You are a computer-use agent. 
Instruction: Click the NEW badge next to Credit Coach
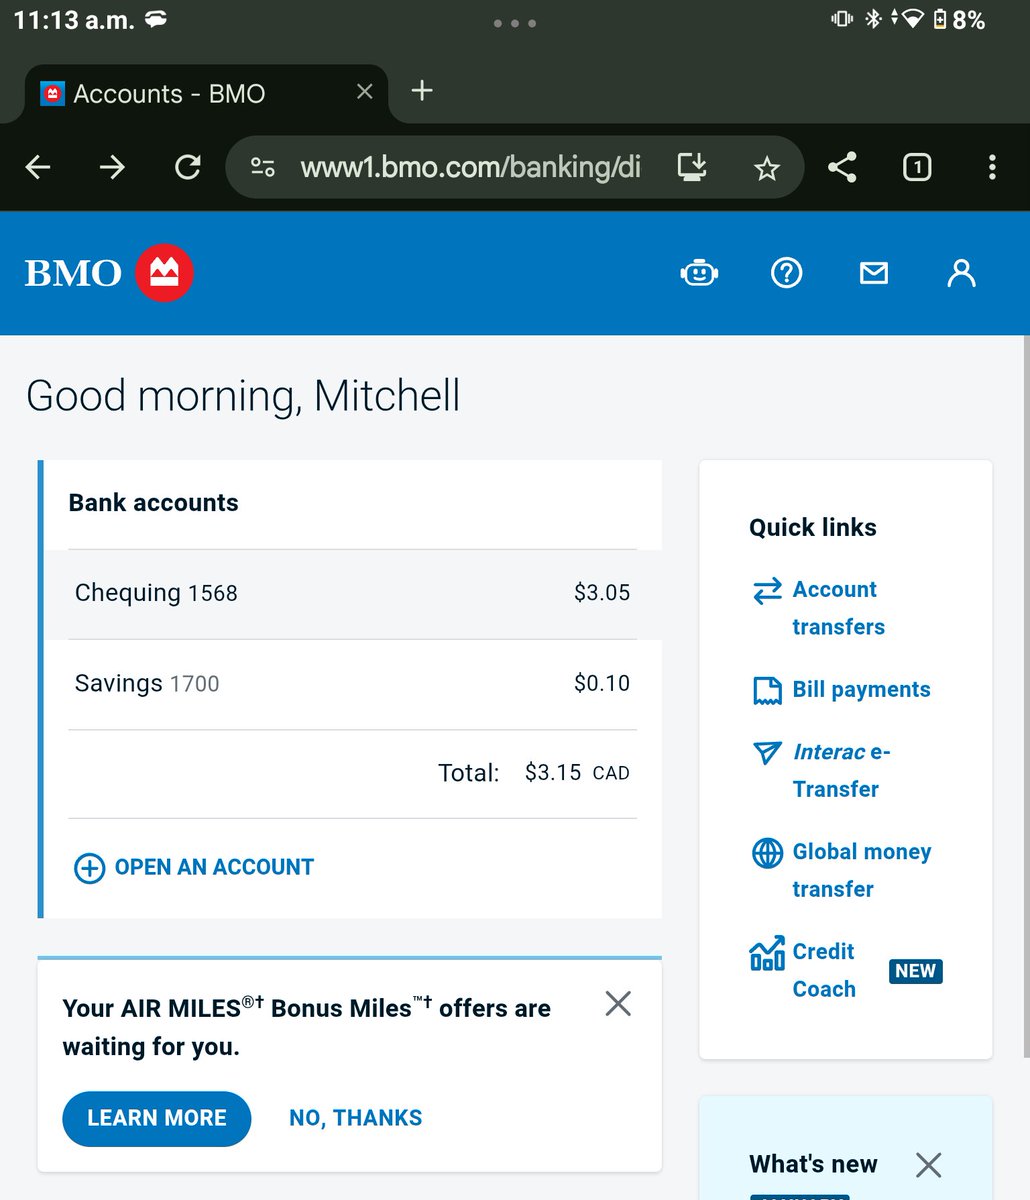click(915, 971)
